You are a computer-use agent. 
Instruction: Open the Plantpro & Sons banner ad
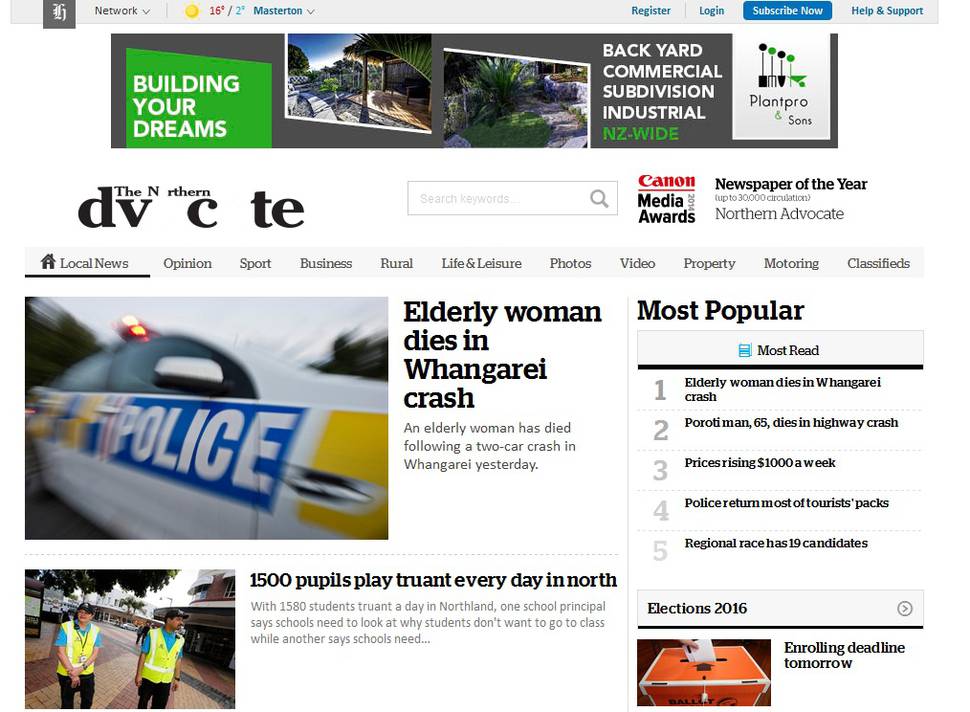coord(474,91)
